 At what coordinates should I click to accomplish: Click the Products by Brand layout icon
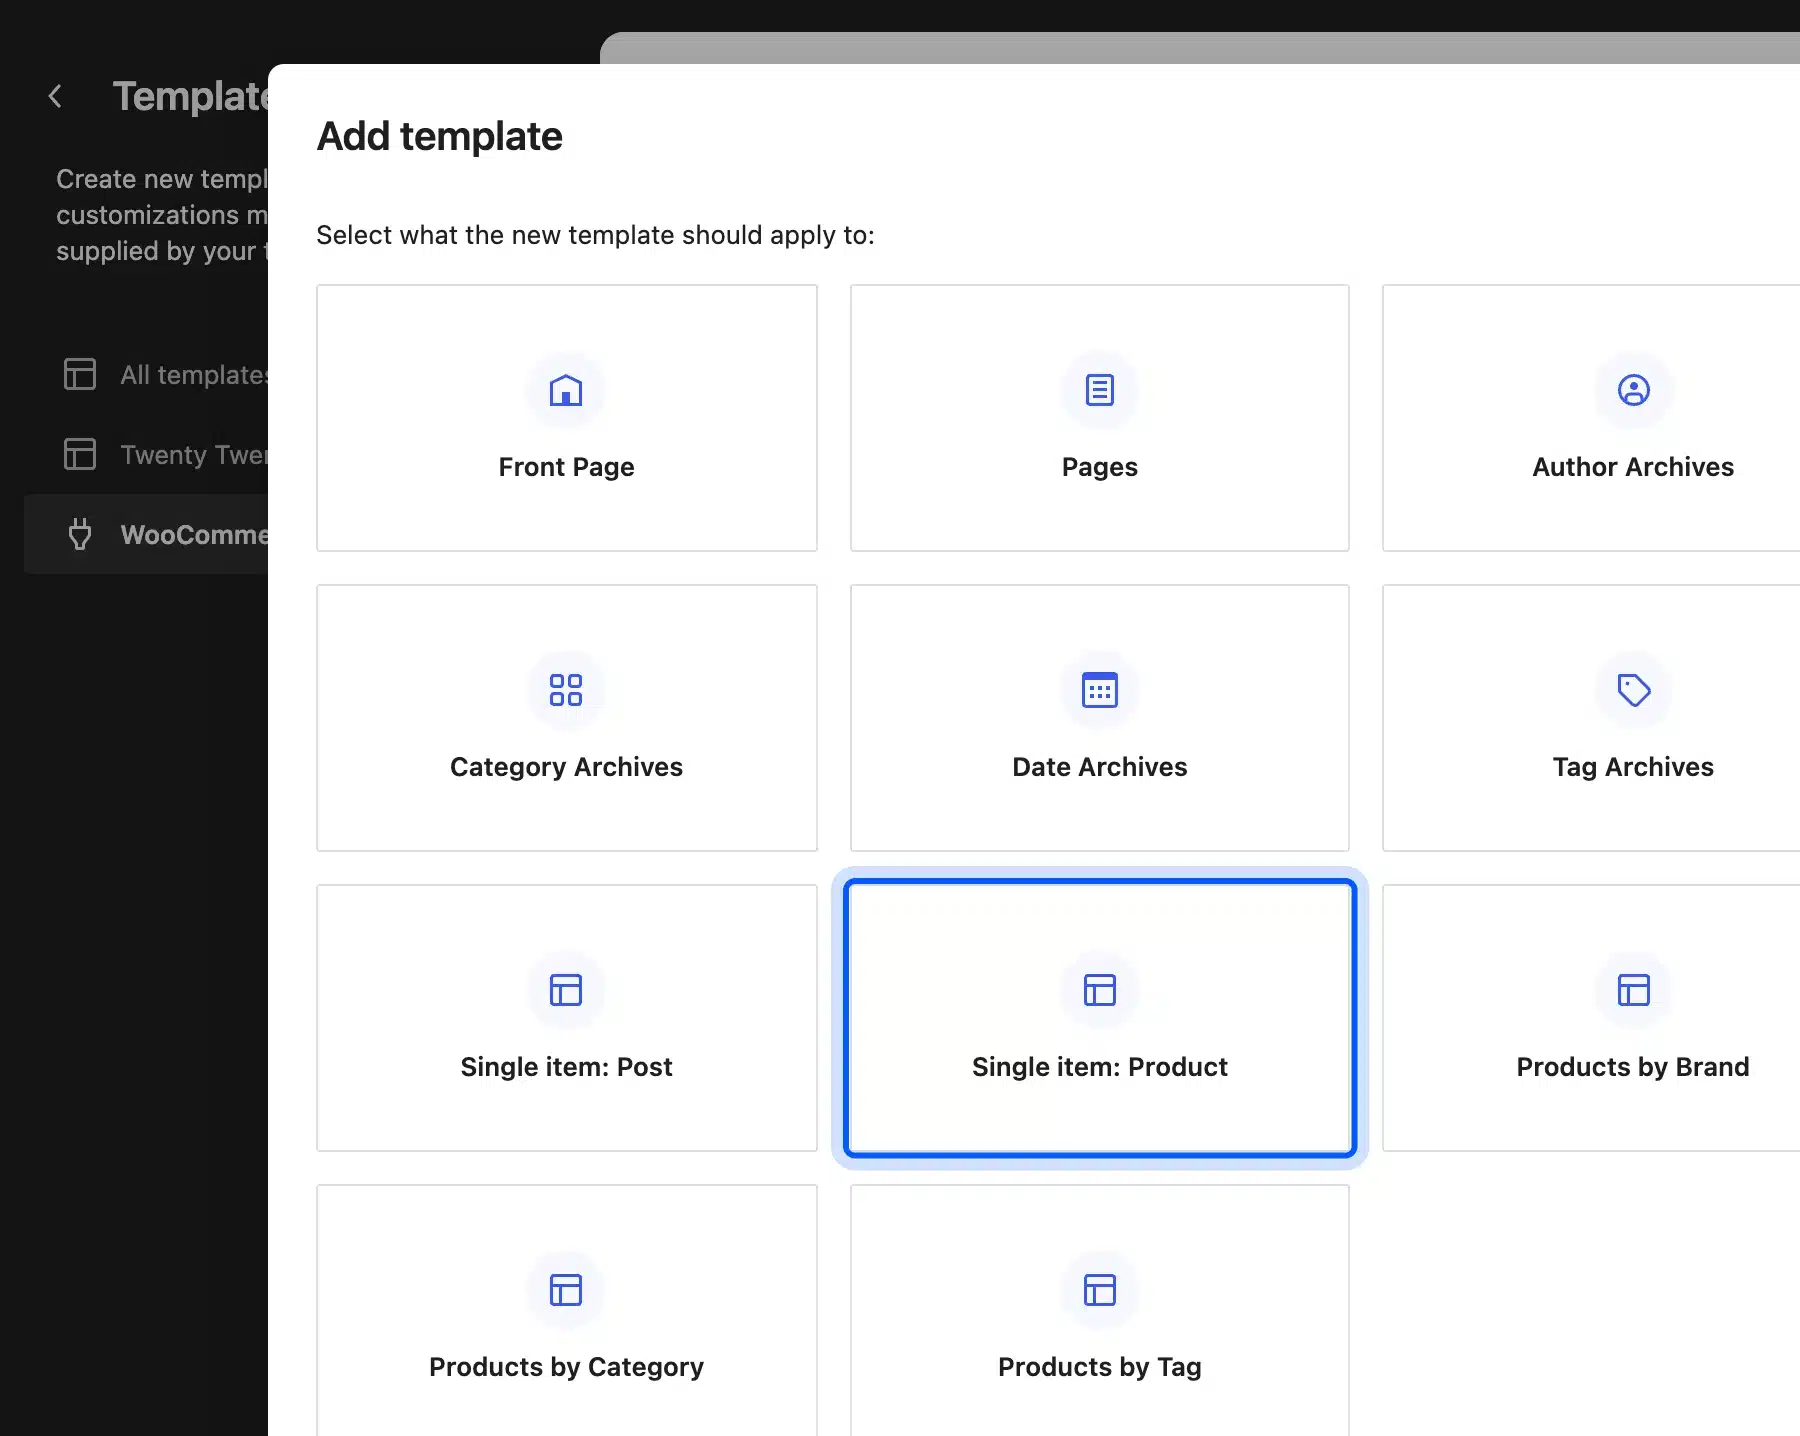(1634, 990)
